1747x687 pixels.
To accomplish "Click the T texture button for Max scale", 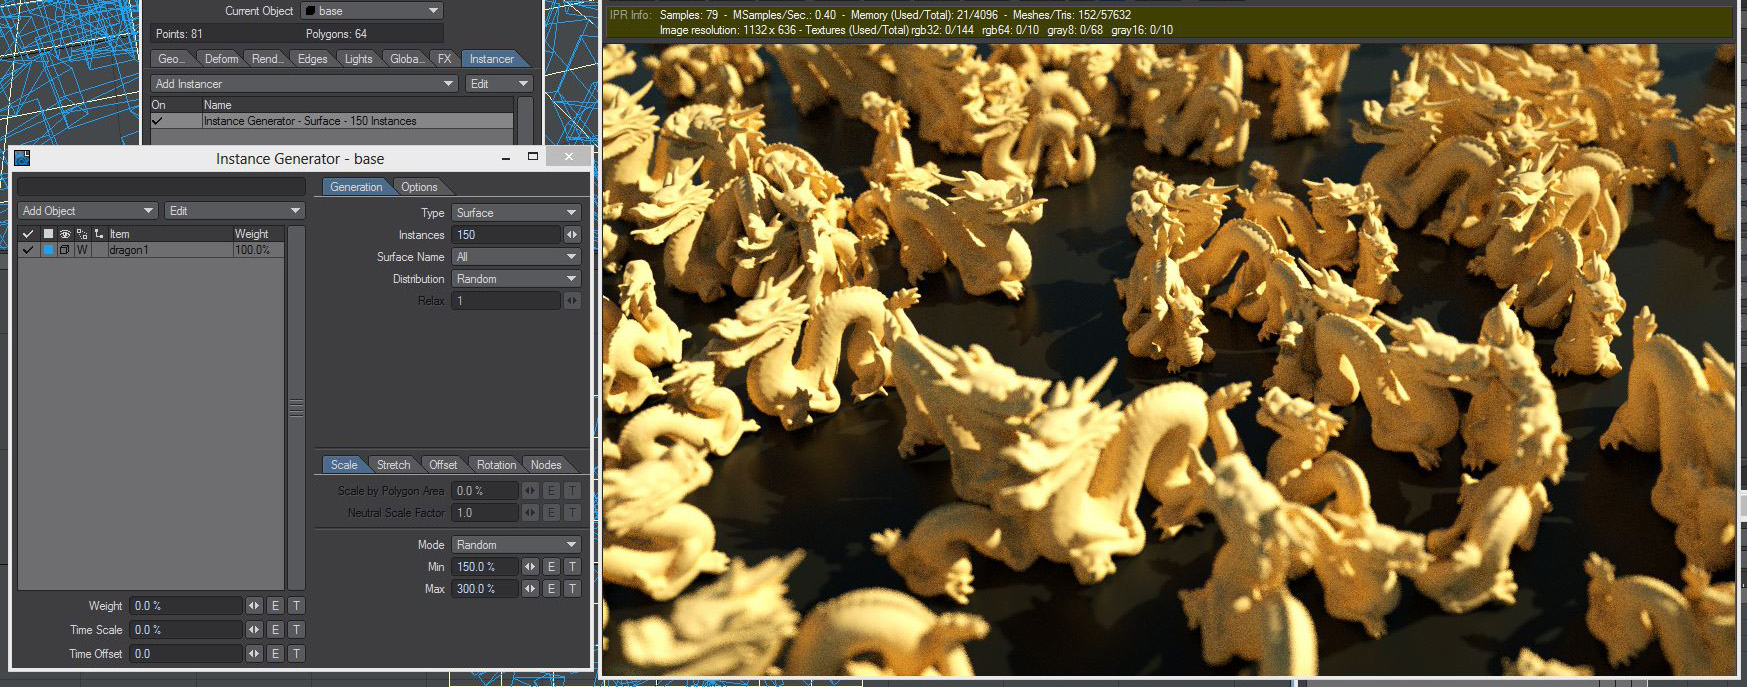I will (x=572, y=589).
